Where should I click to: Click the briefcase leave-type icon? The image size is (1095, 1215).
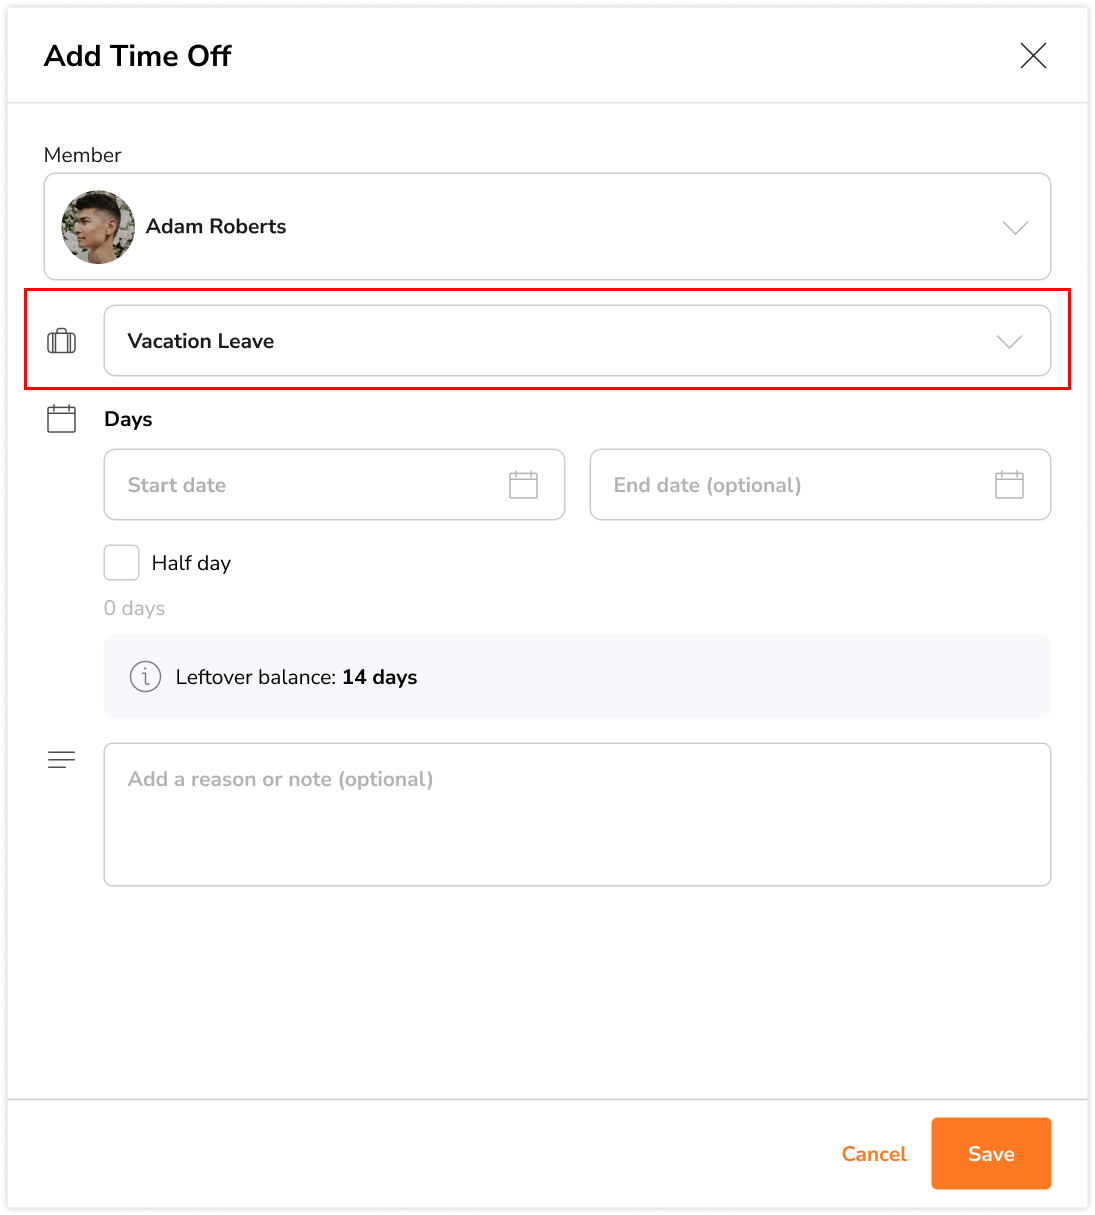[61, 341]
